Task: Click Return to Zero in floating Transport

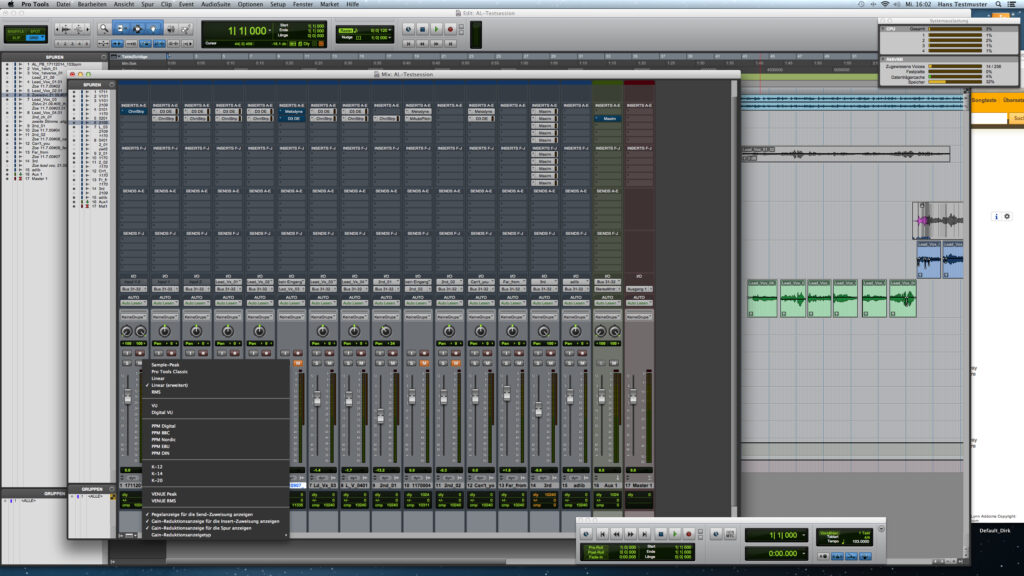Action: (x=602, y=534)
